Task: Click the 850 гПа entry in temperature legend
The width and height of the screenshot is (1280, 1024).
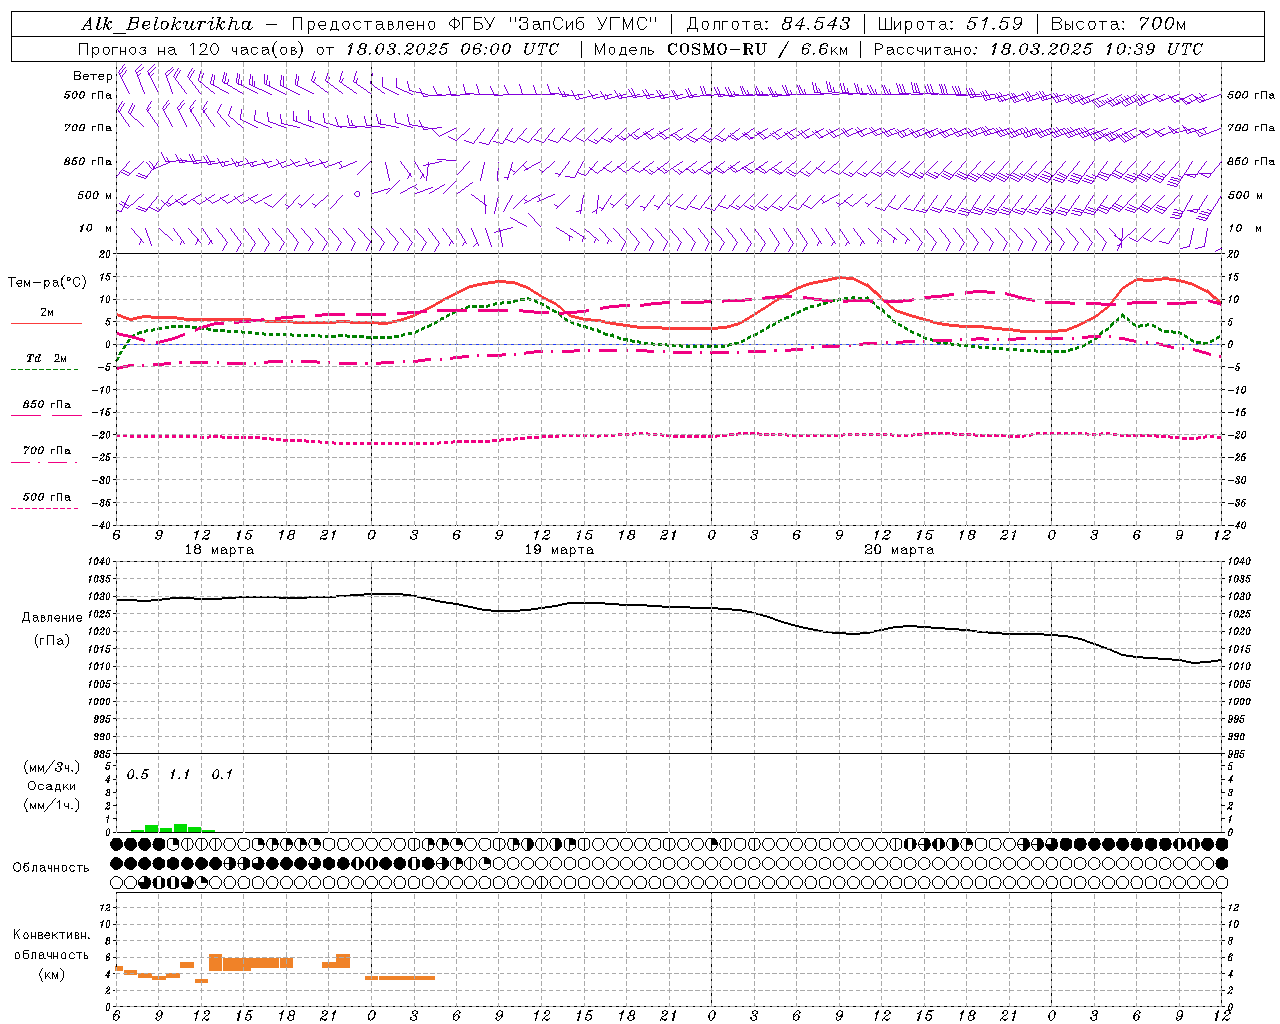Action: [47, 405]
